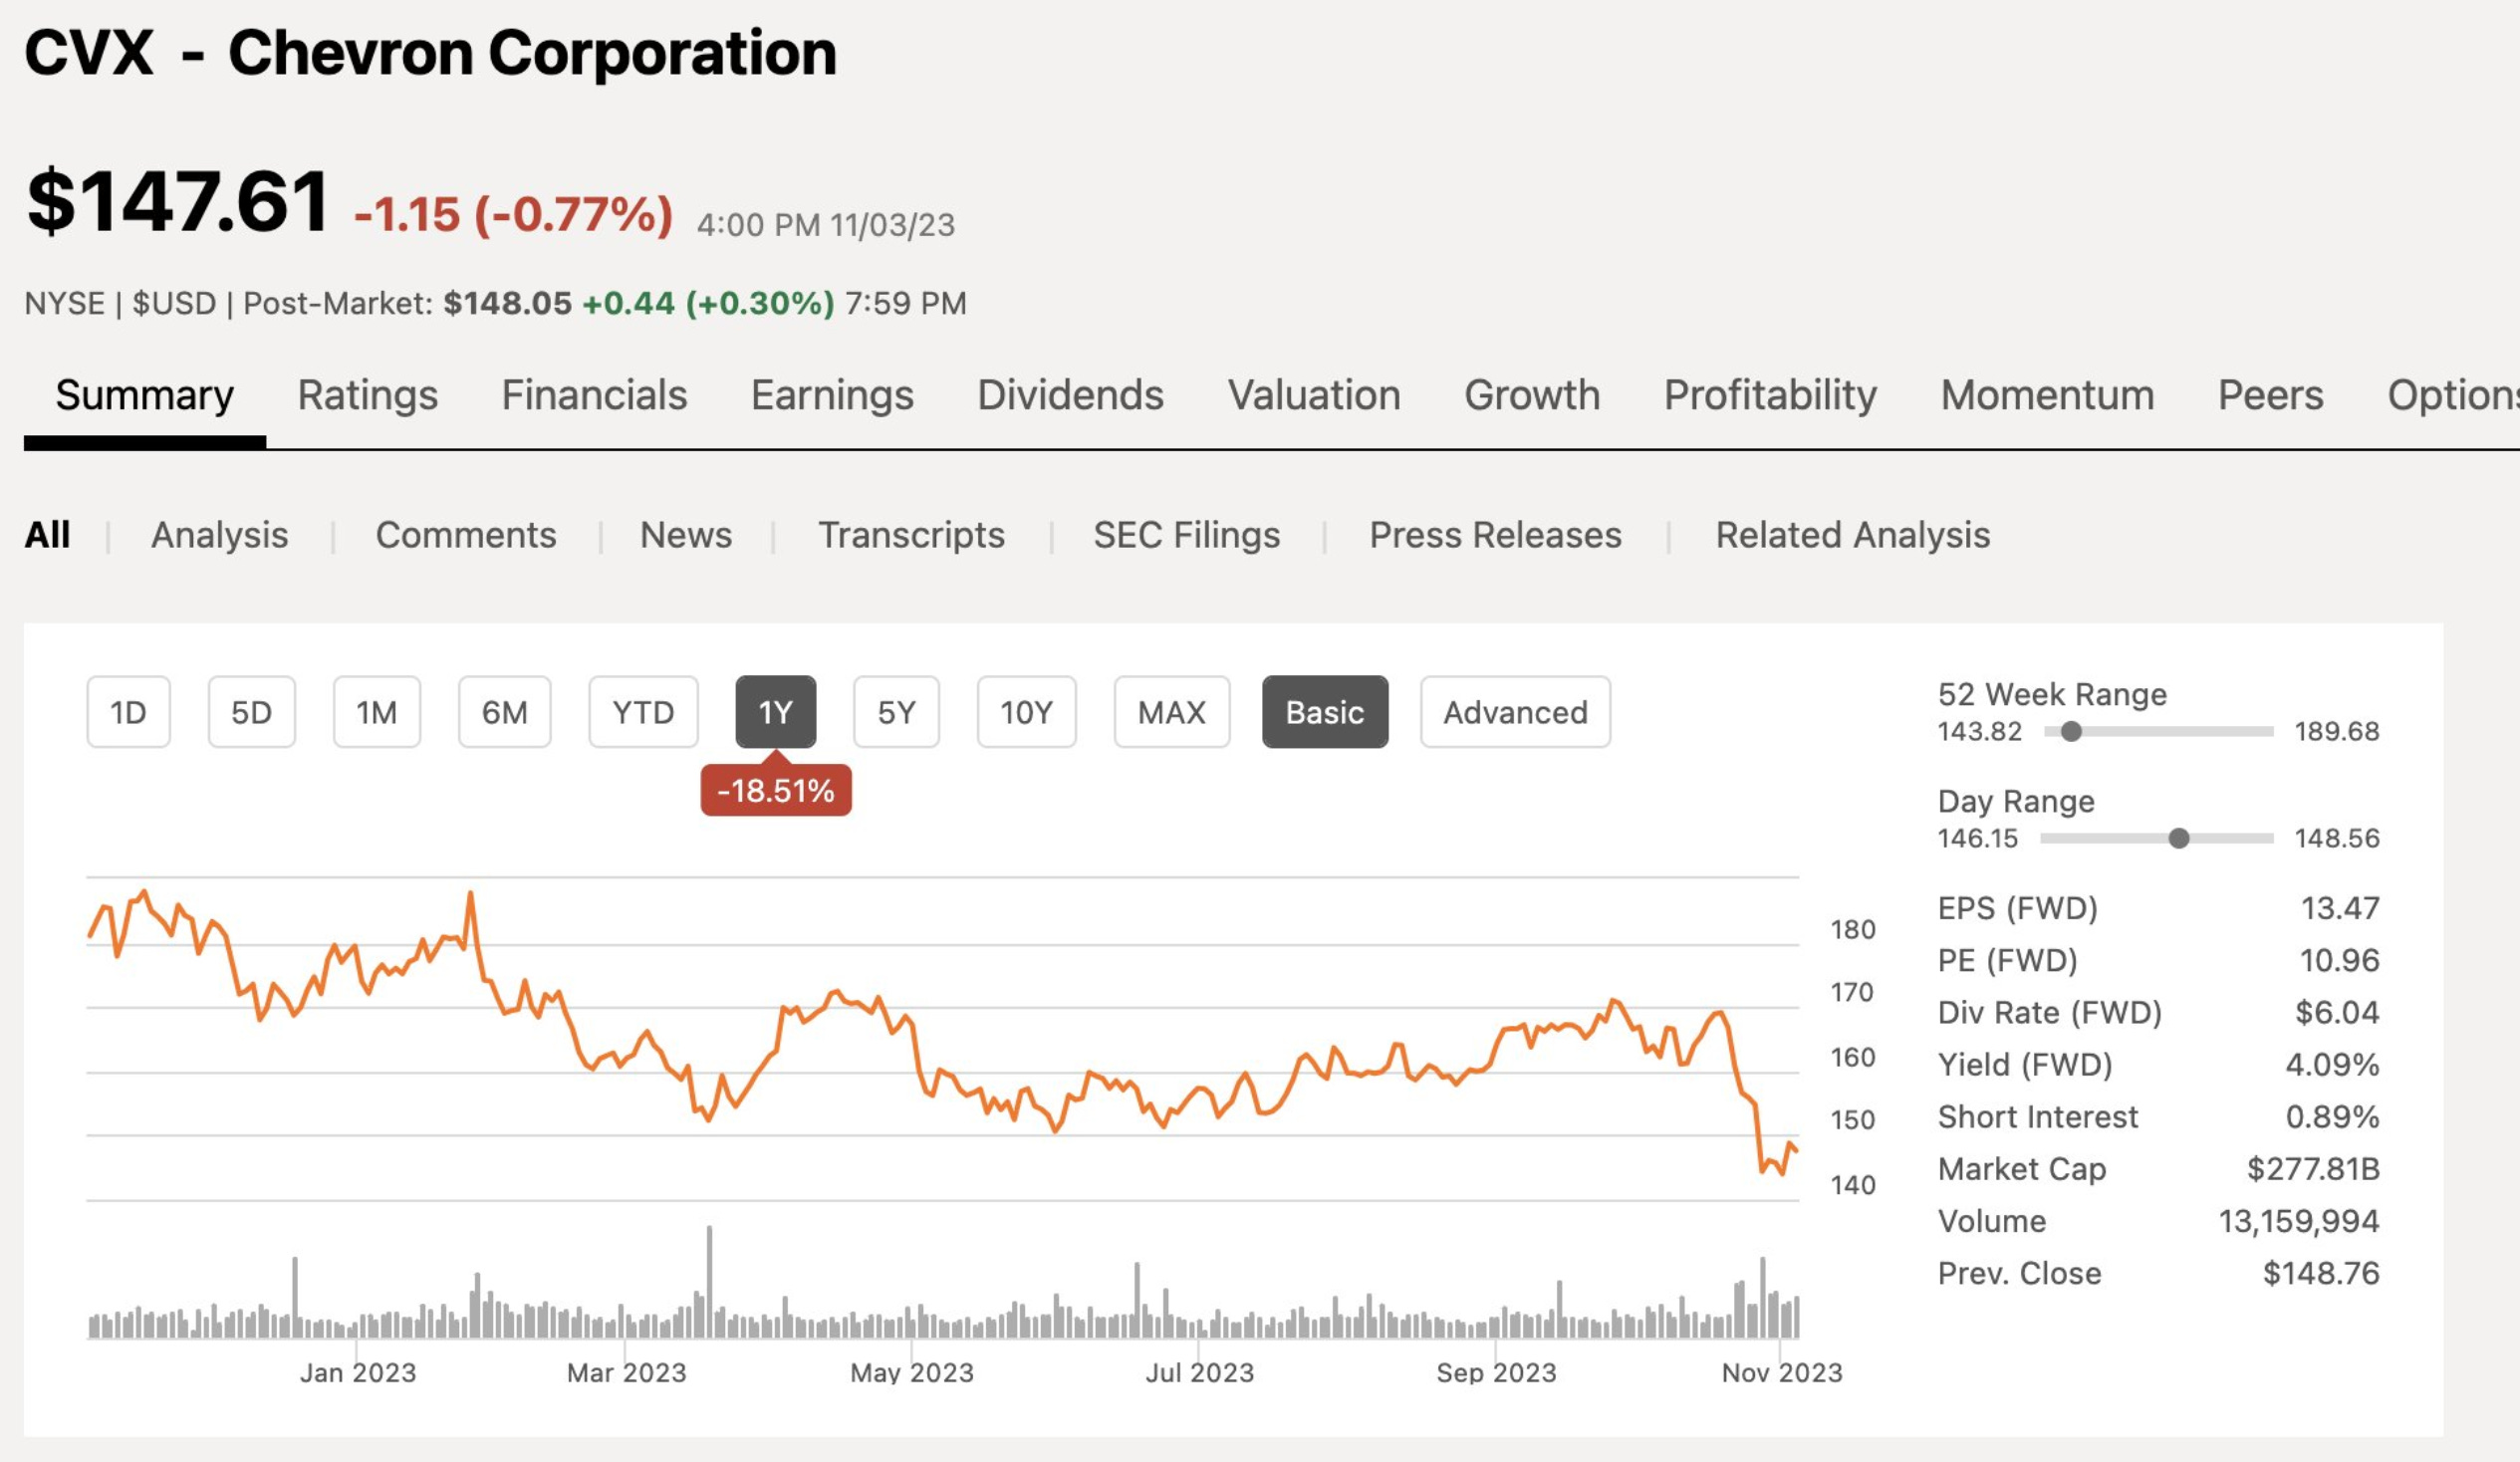Switch to the Advanced chart mode
Image resolution: width=2520 pixels, height=1462 pixels.
pos(1515,712)
